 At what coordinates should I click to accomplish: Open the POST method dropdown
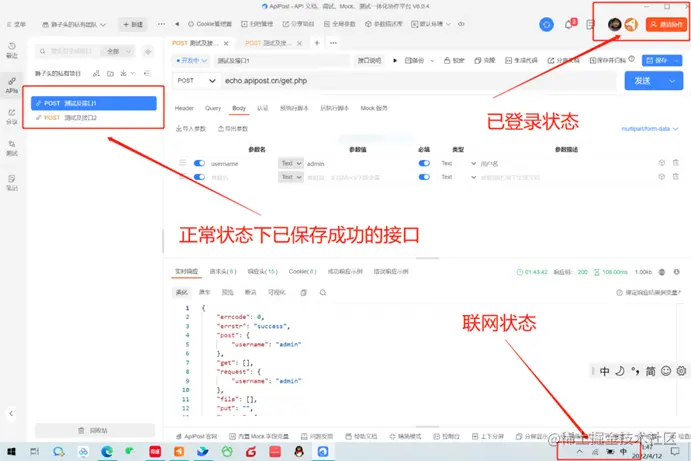click(x=196, y=81)
